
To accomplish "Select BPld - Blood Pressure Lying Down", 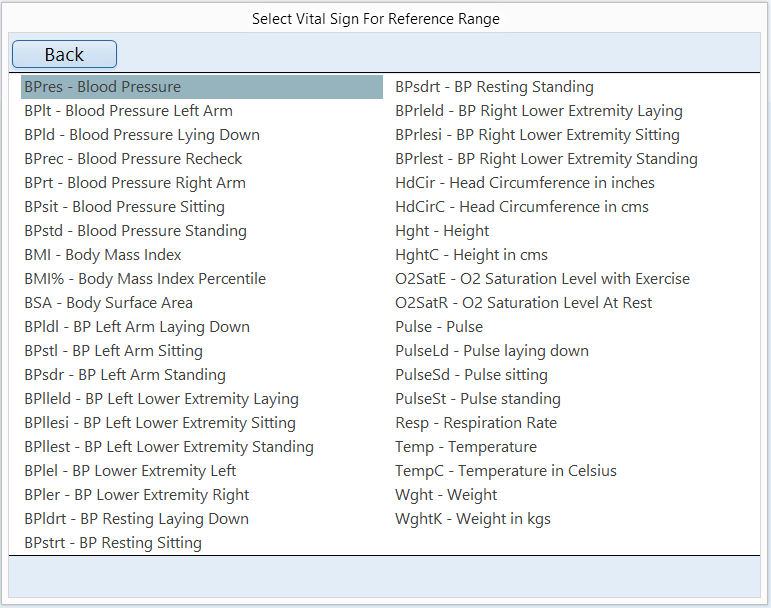I will (x=142, y=135).
